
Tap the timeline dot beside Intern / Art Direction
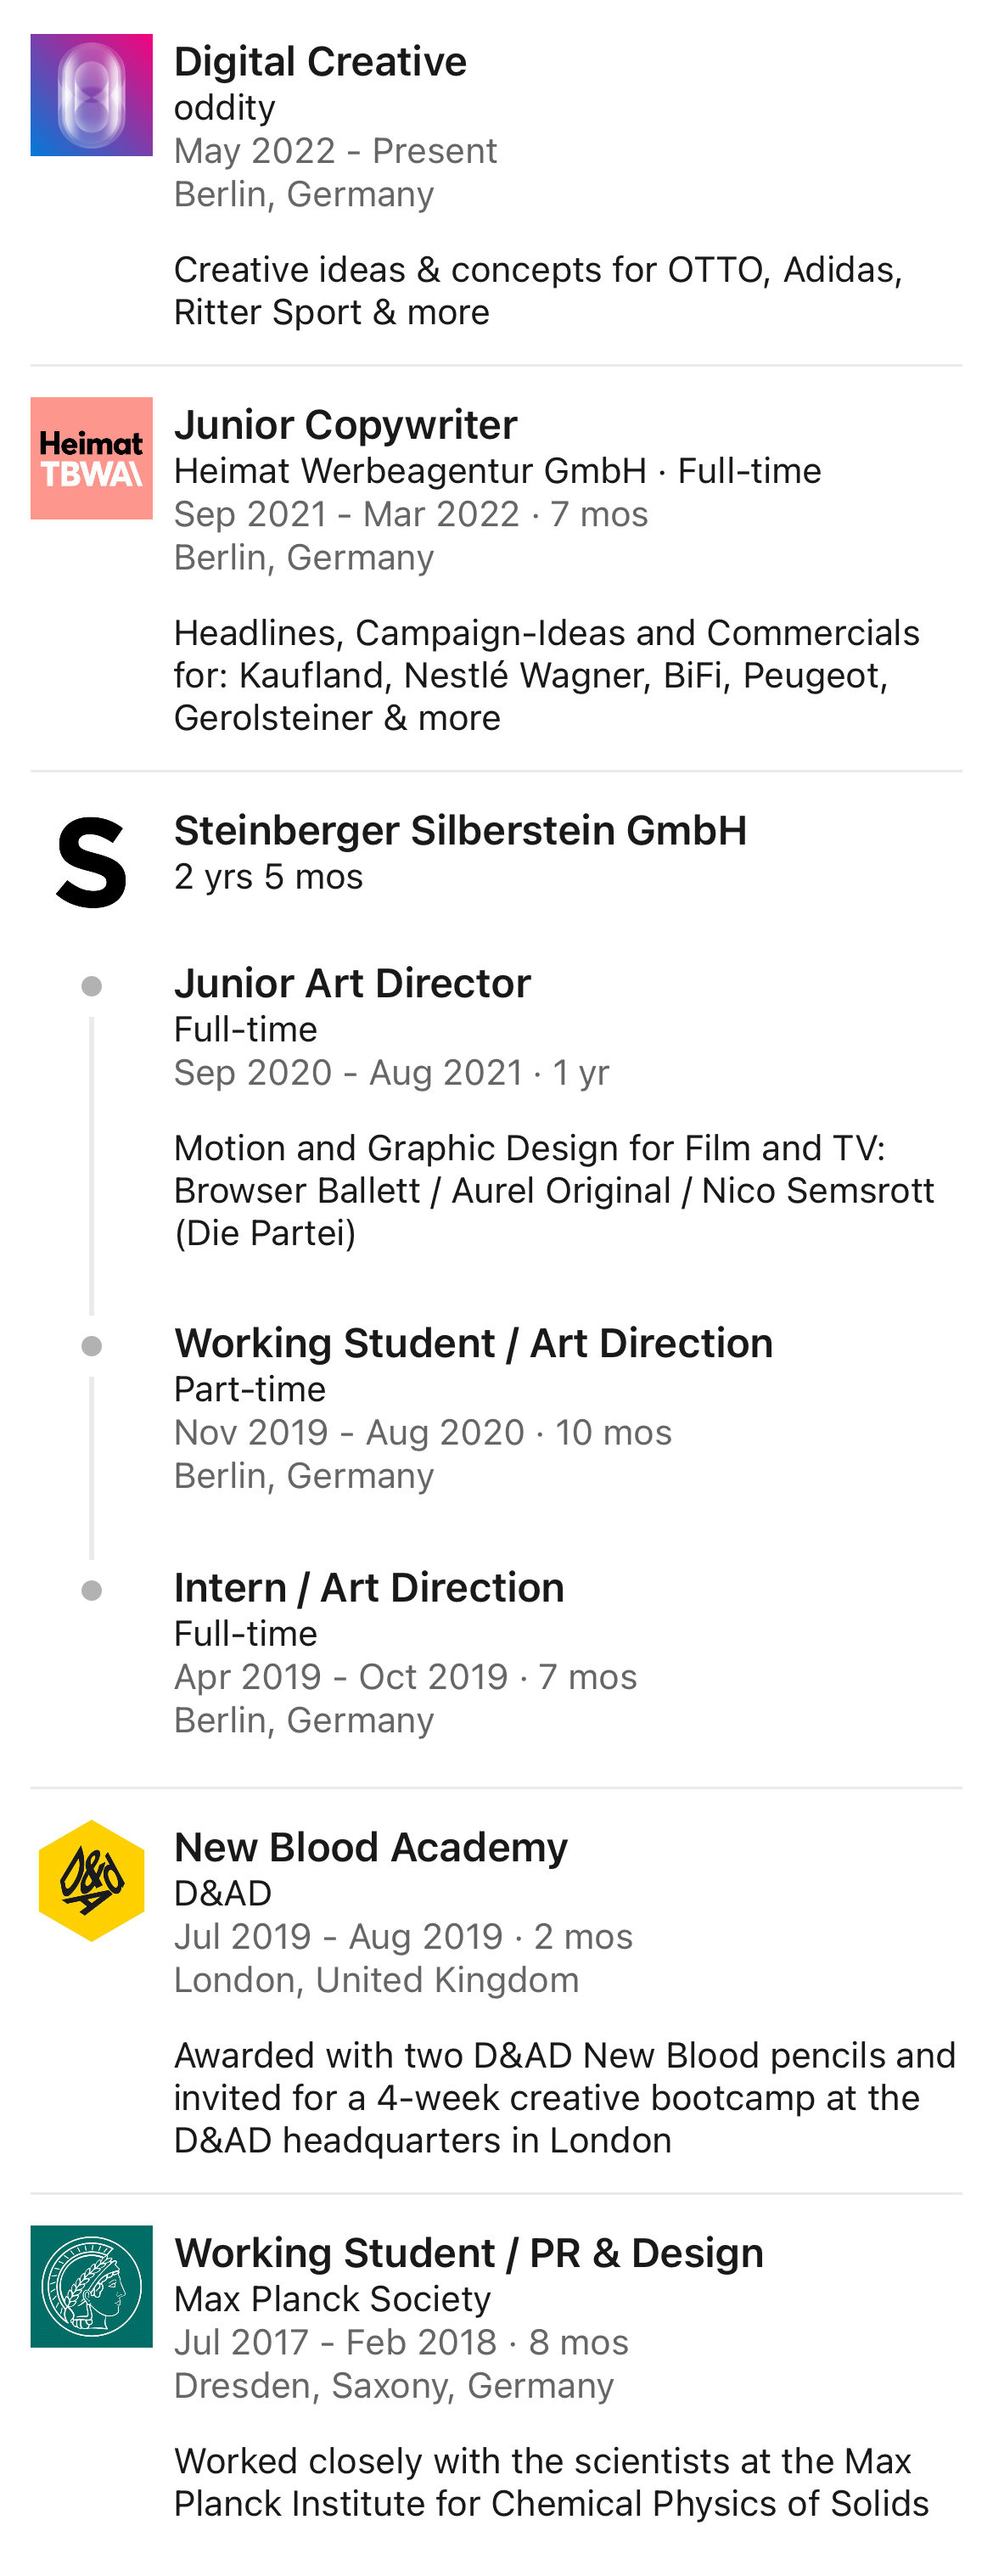(91, 1590)
